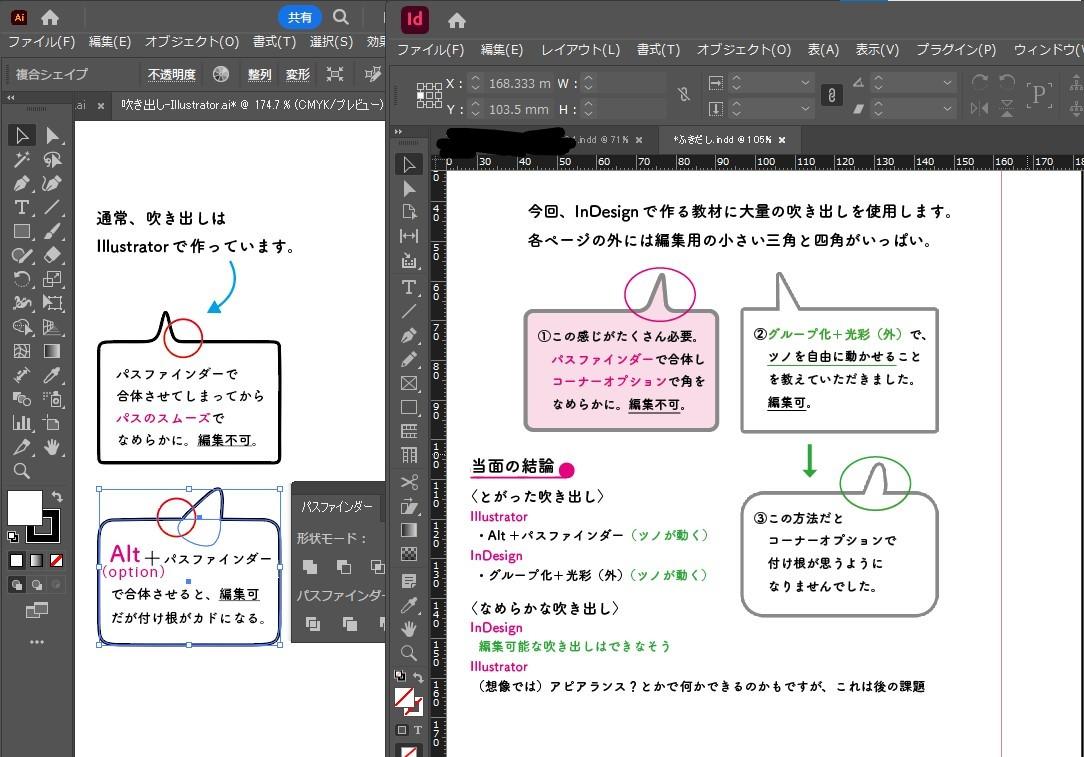Select the InDesign Rectangle Frame tool

pos(409,384)
